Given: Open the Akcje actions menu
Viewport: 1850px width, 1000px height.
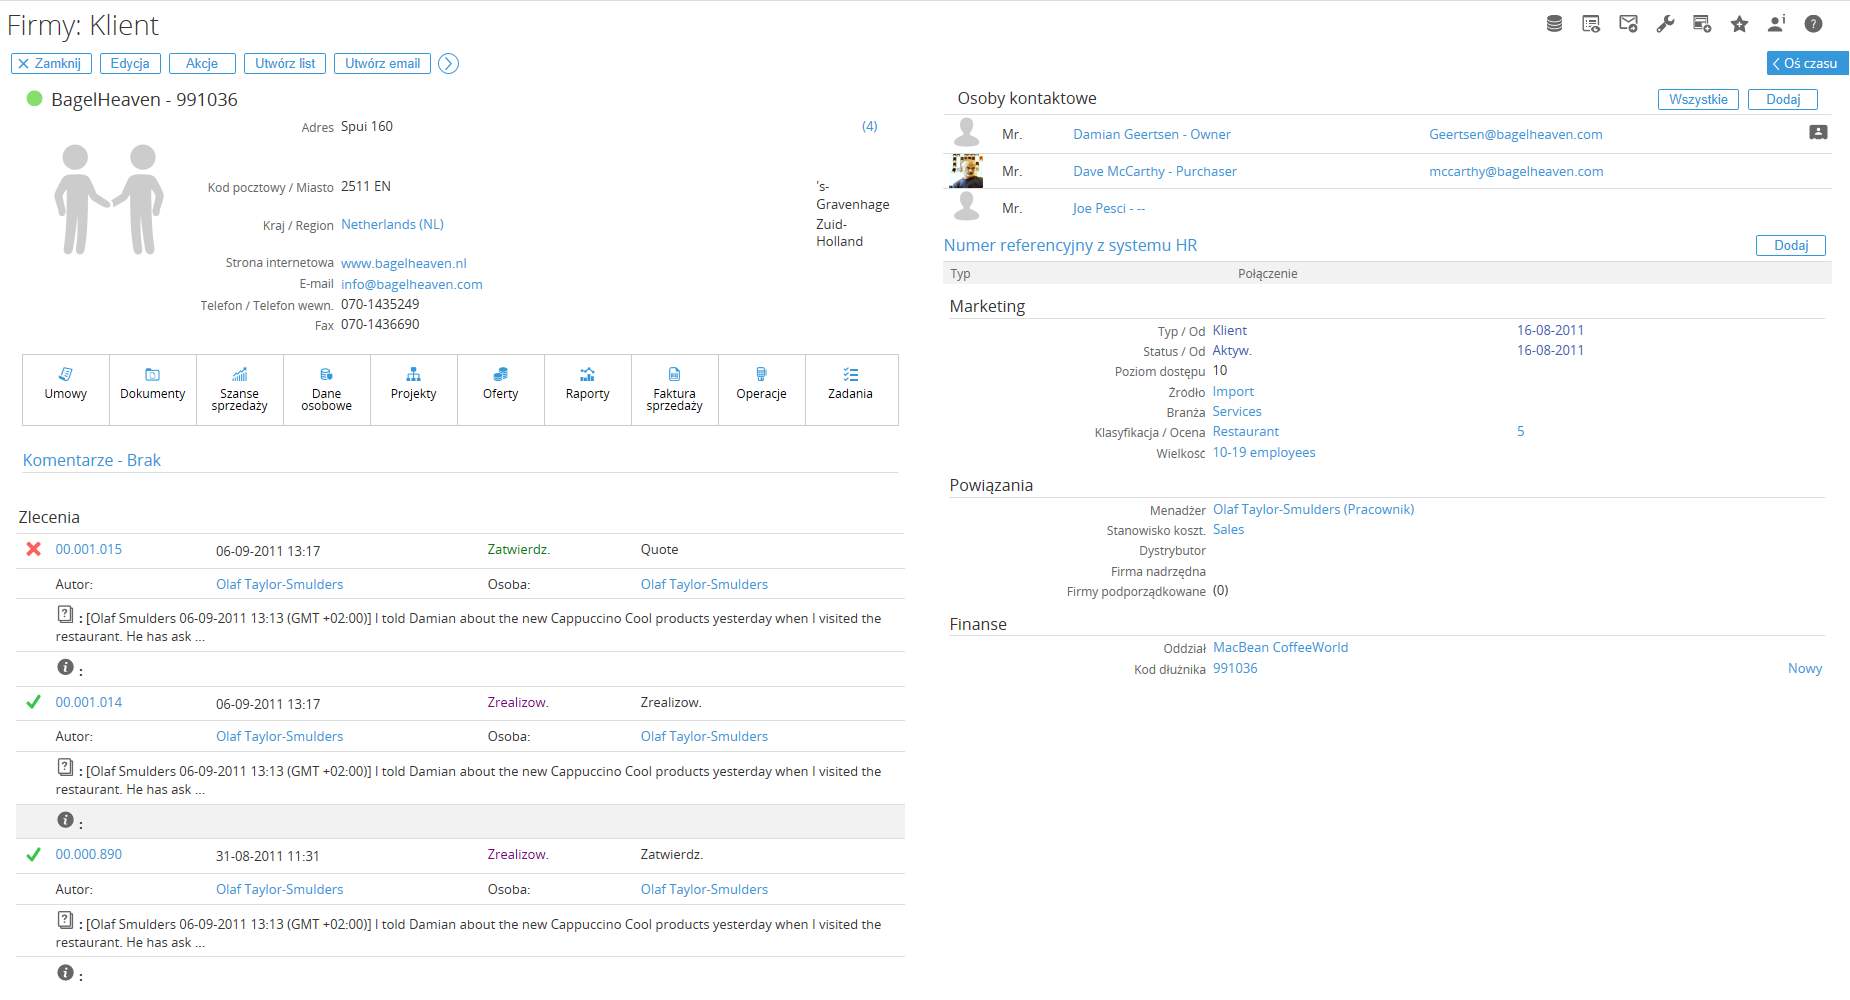Looking at the screenshot, I should pyautogui.click(x=202, y=64).
